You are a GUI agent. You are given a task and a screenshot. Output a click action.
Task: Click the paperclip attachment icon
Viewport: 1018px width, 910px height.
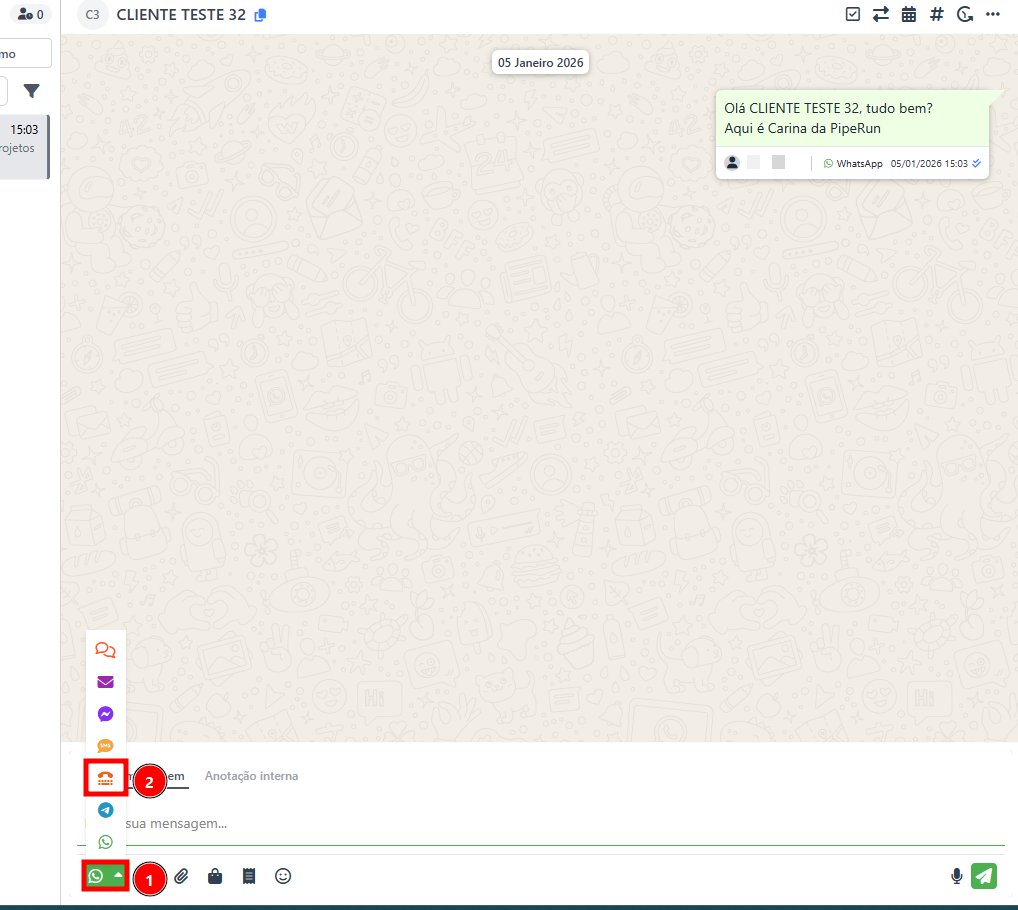click(x=181, y=877)
